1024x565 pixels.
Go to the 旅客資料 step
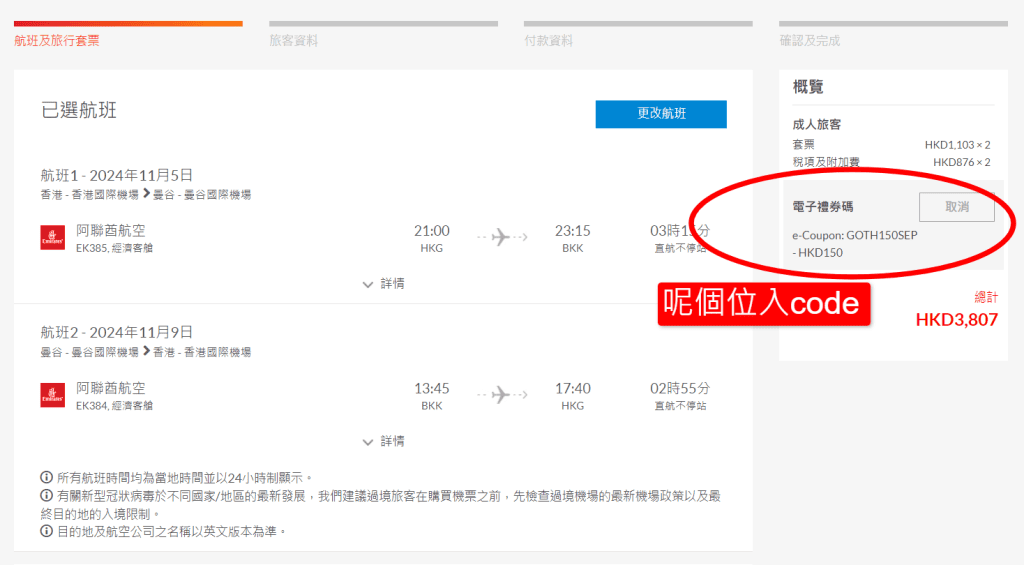293,41
